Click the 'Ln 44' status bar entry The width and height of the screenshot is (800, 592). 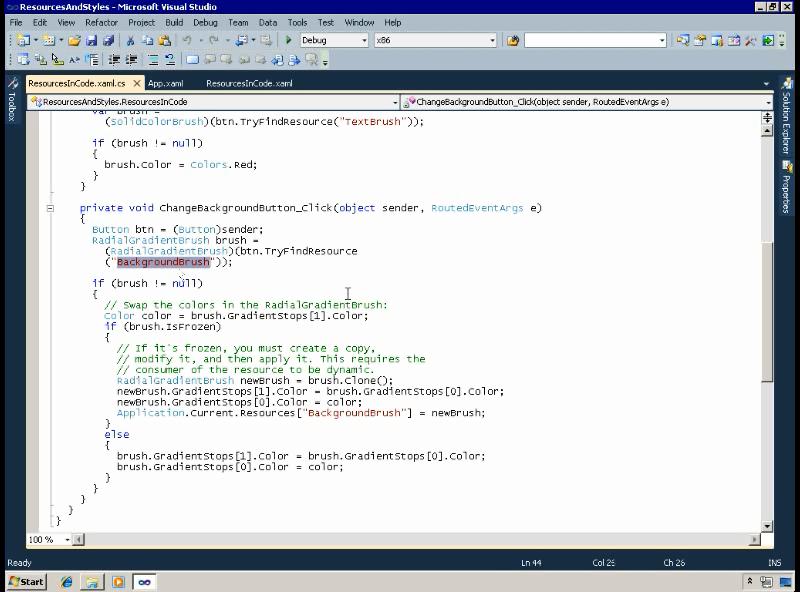(x=531, y=563)
